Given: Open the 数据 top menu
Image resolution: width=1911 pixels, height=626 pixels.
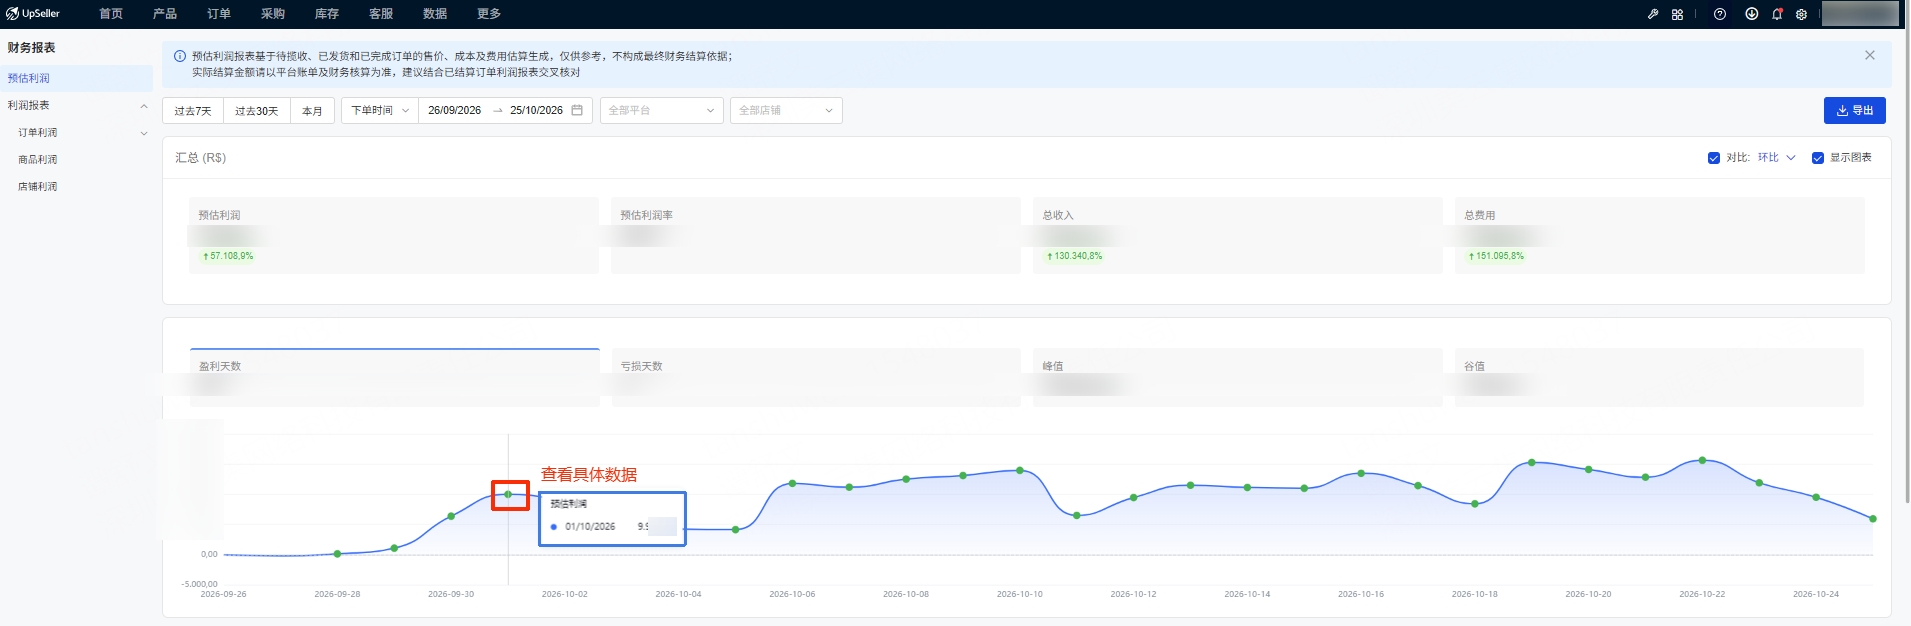Looking at the screenshot, I should [x=435, y=14].
